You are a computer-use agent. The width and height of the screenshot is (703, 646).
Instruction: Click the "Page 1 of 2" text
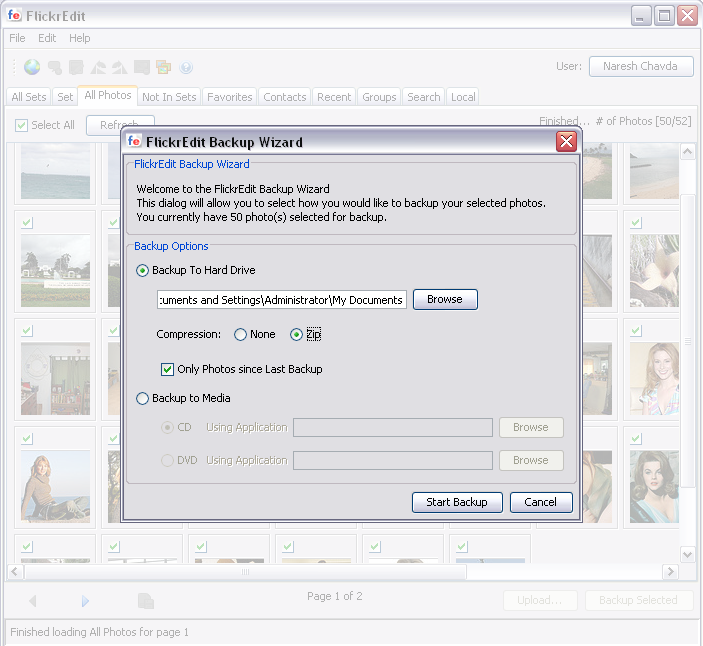pos(334,596)
